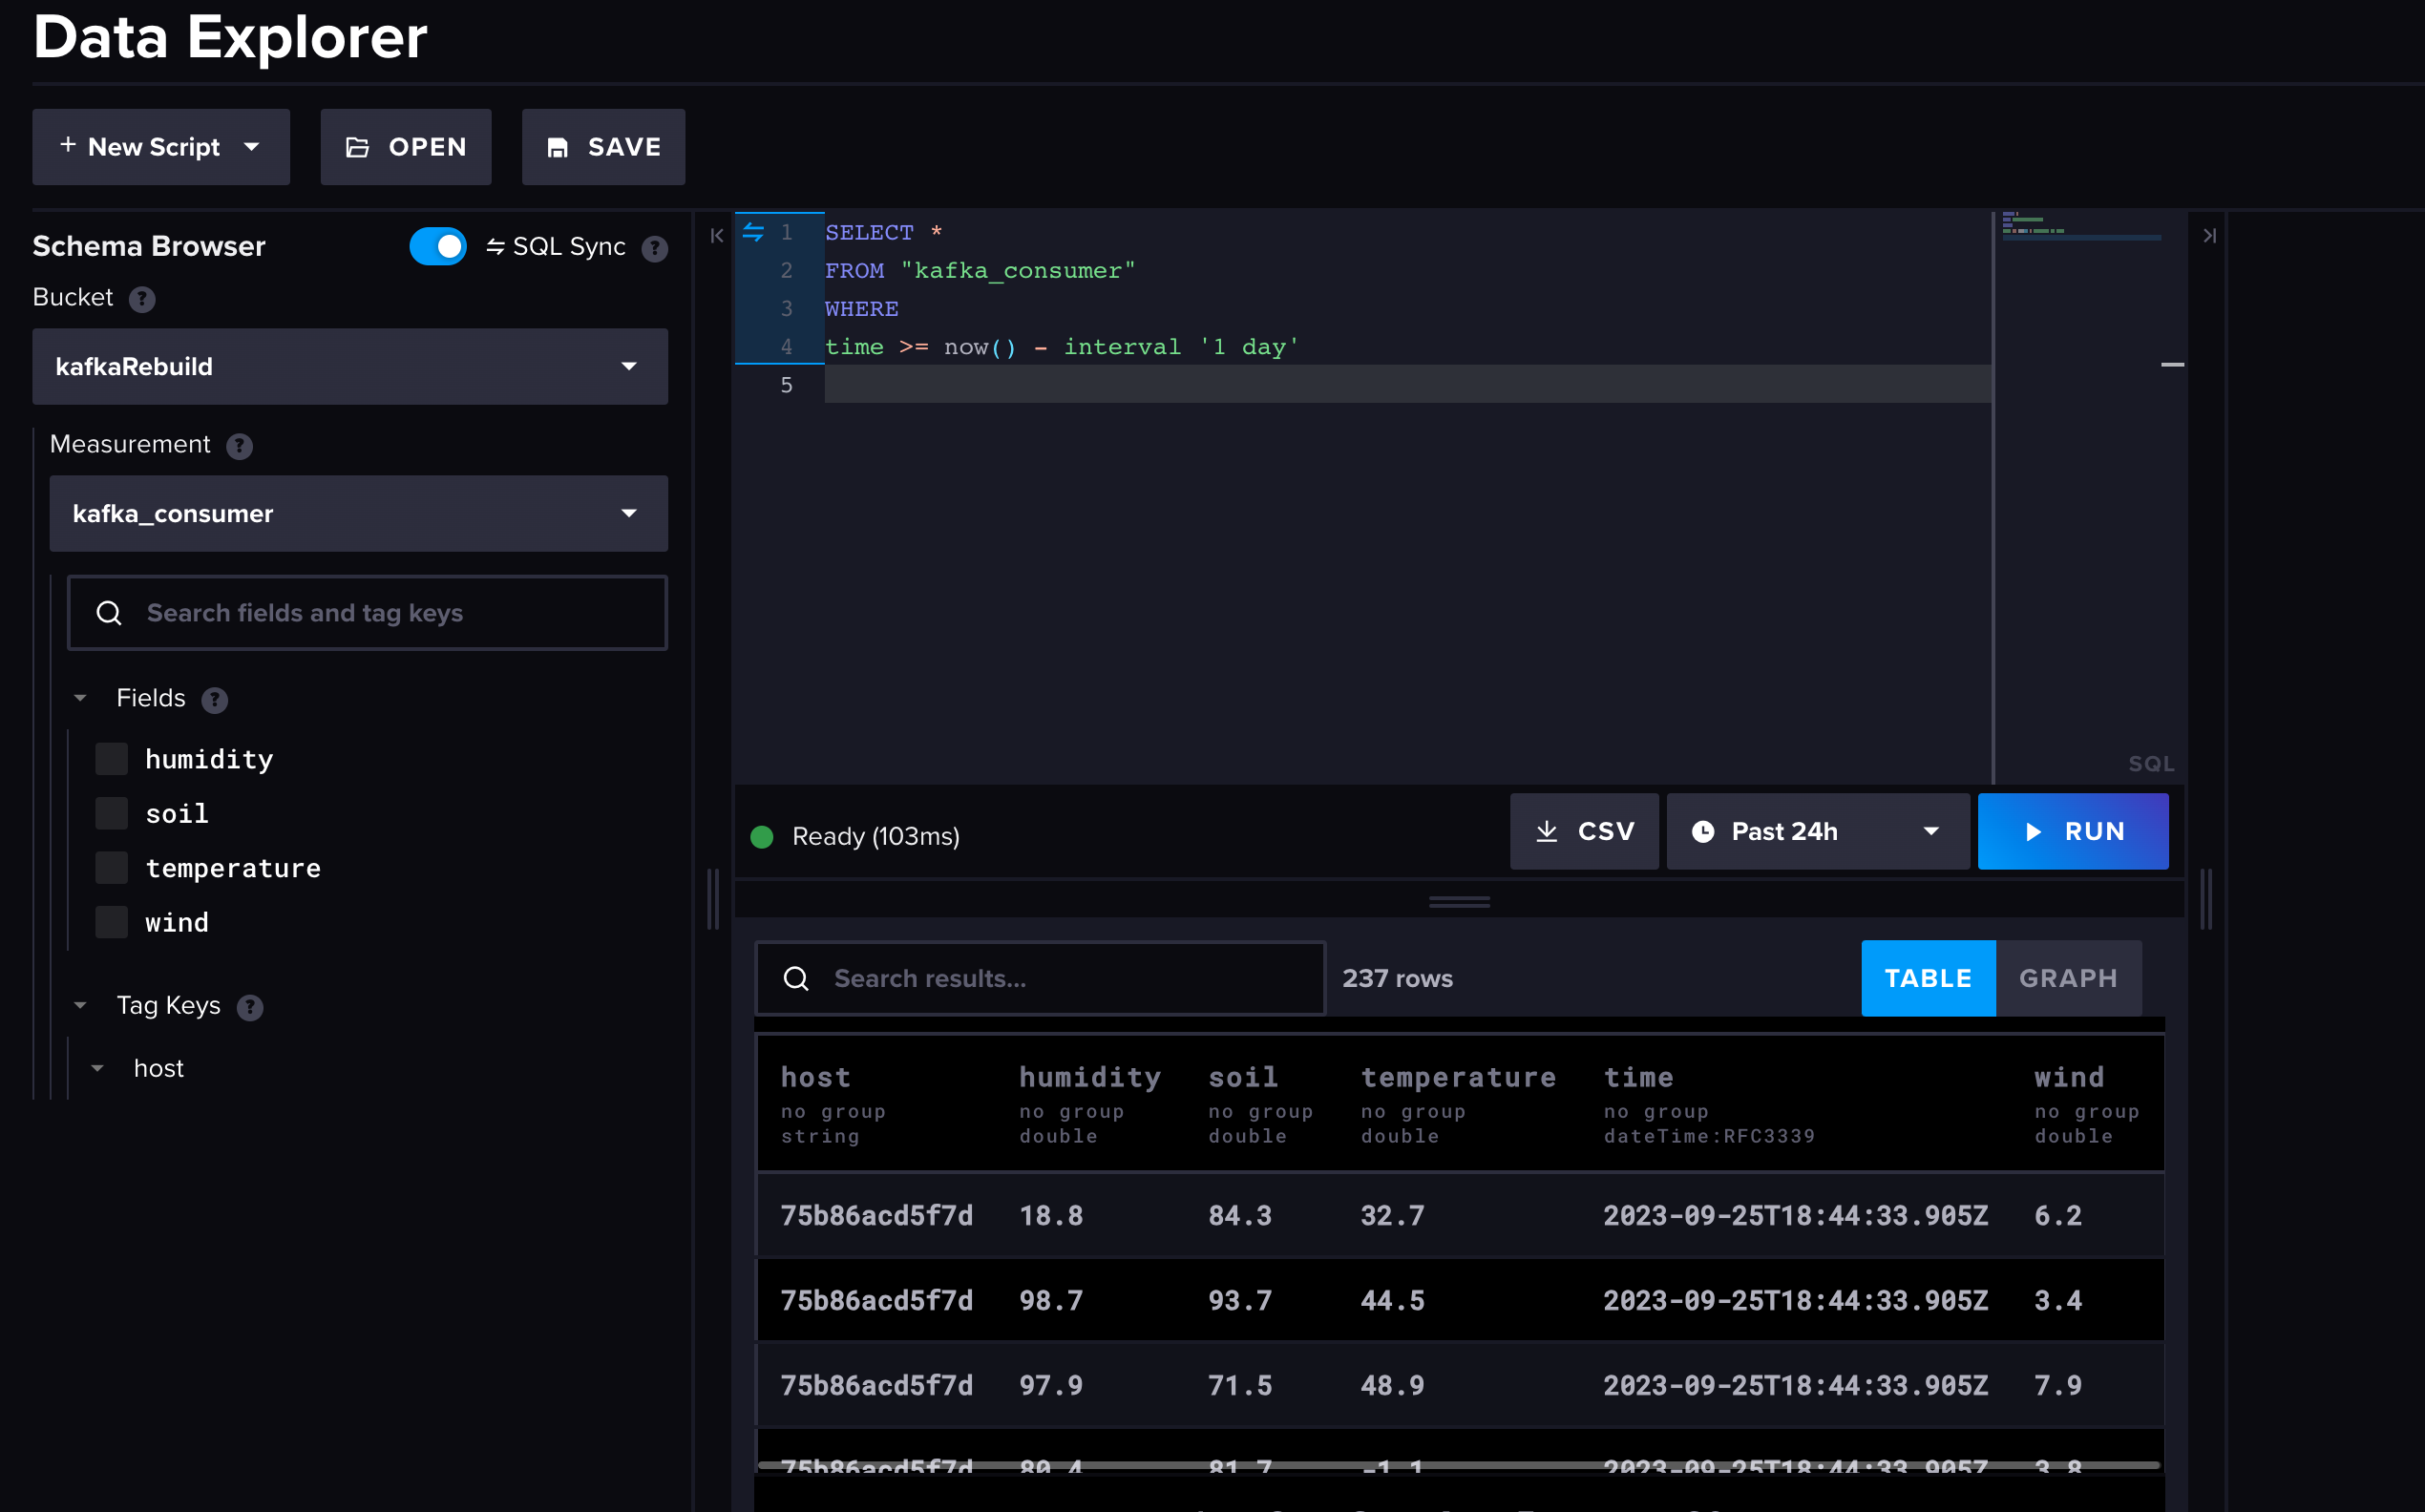This screenshot has height=1512, width=2425.
Task: Open the OPEN script dialog
Action: pyautogui.click(x=404, y=146)
